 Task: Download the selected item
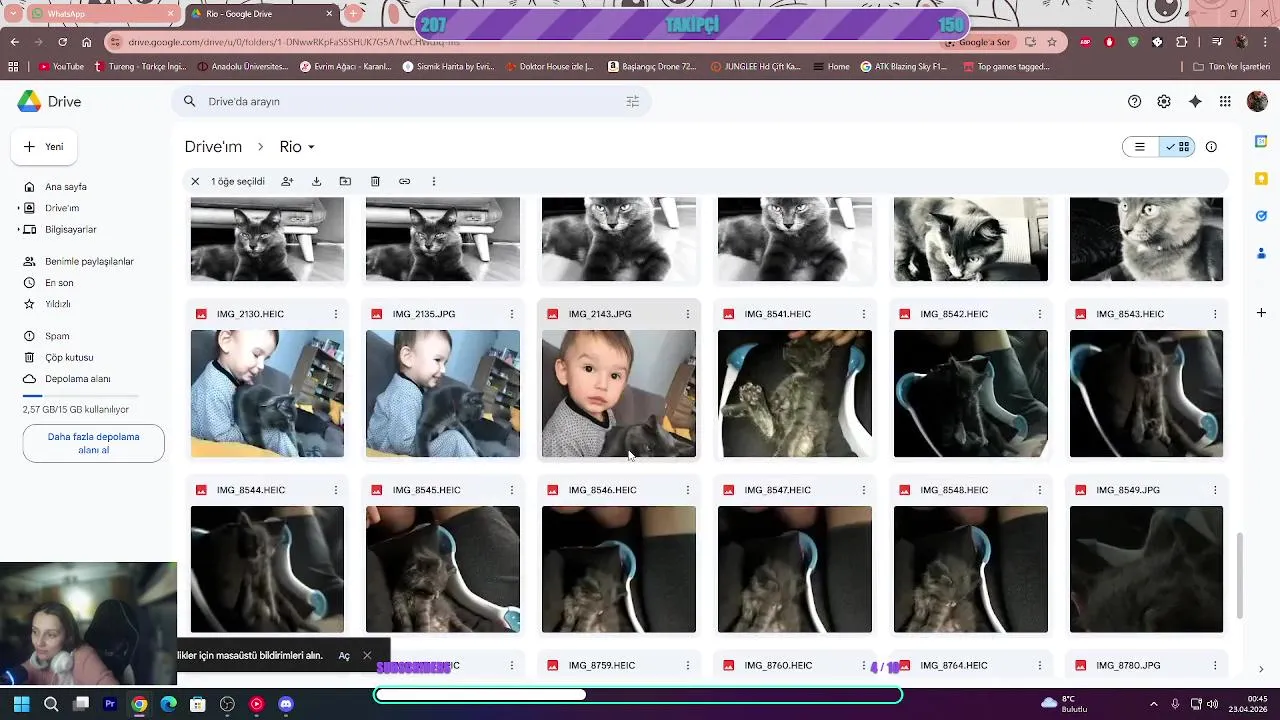pos(316,181)
